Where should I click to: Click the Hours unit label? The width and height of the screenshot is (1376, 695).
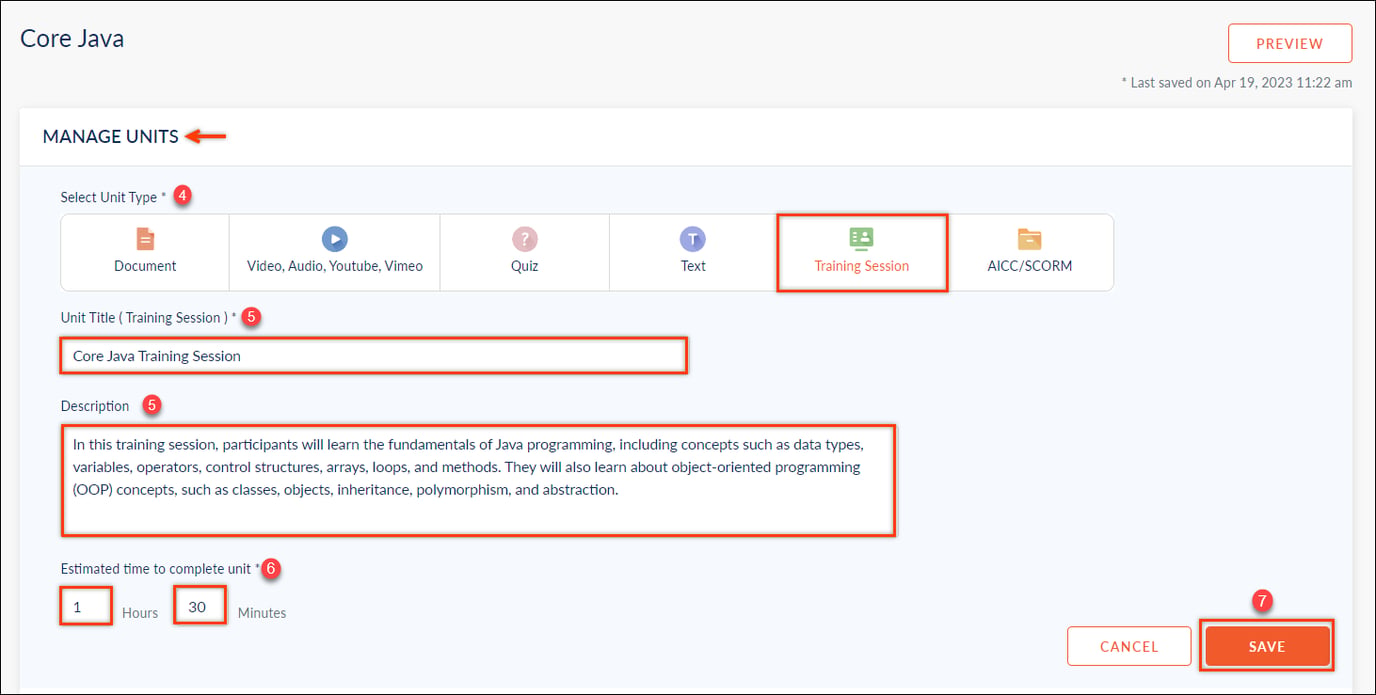(140, 613)
